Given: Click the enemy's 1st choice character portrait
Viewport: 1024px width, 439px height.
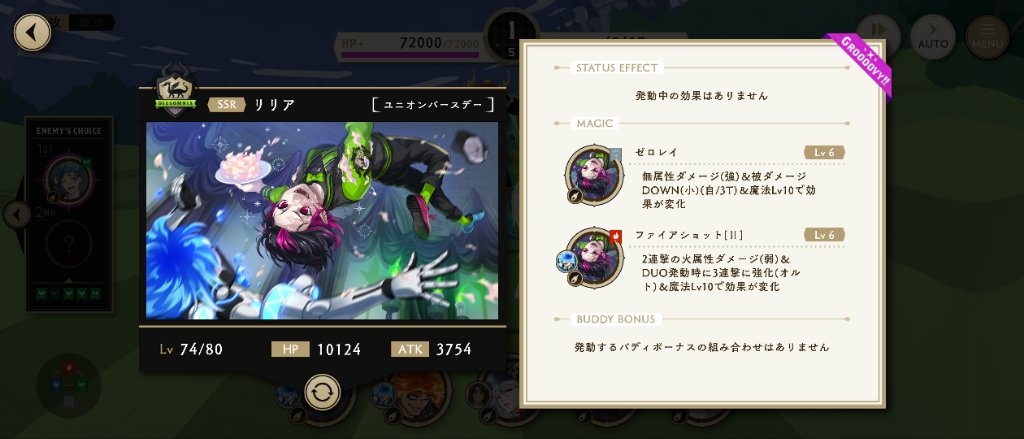Looking at the screenshot, I should pyautogui.click(x=69, y=180).
